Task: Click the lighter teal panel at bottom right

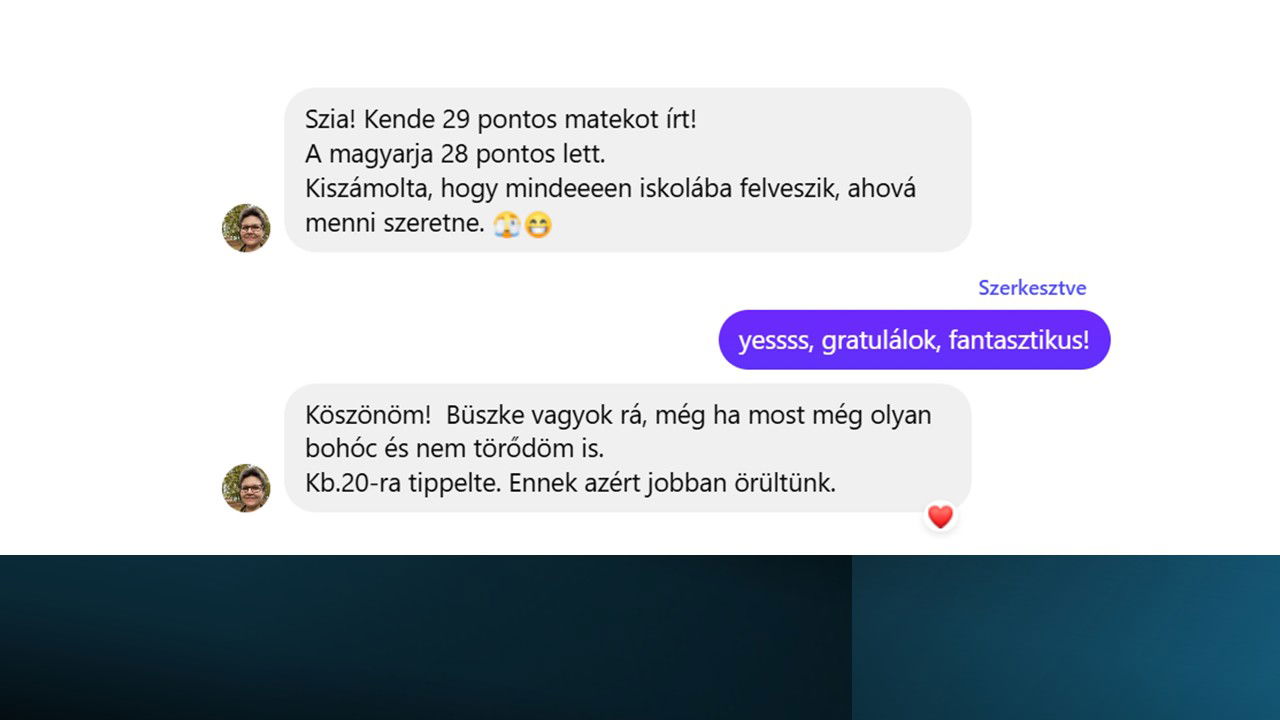Action: tap(1066, 637)
